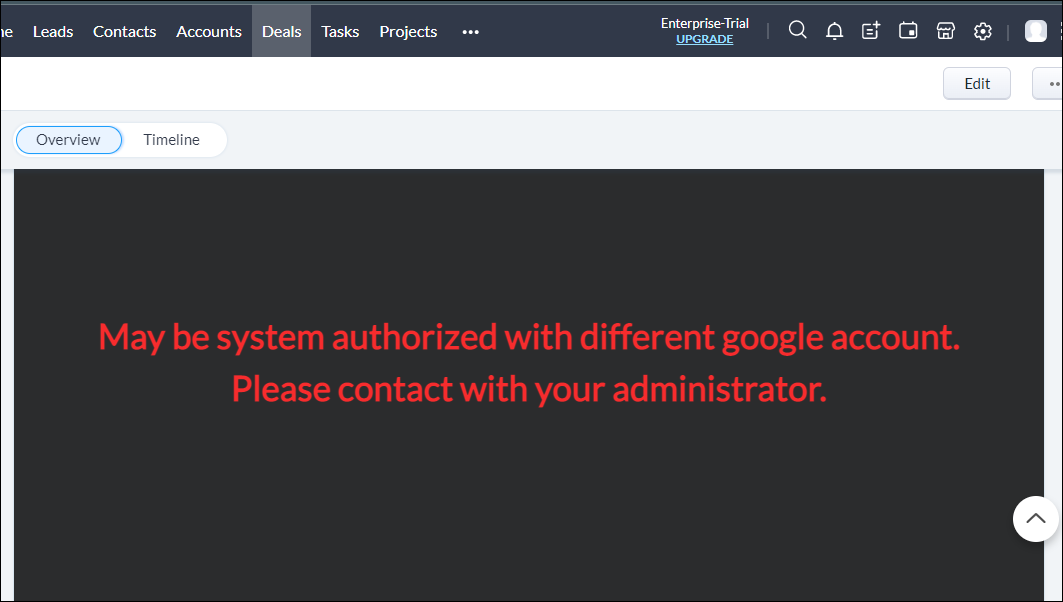
Task: Open the setup gear icon
Action: pos(982,31)
